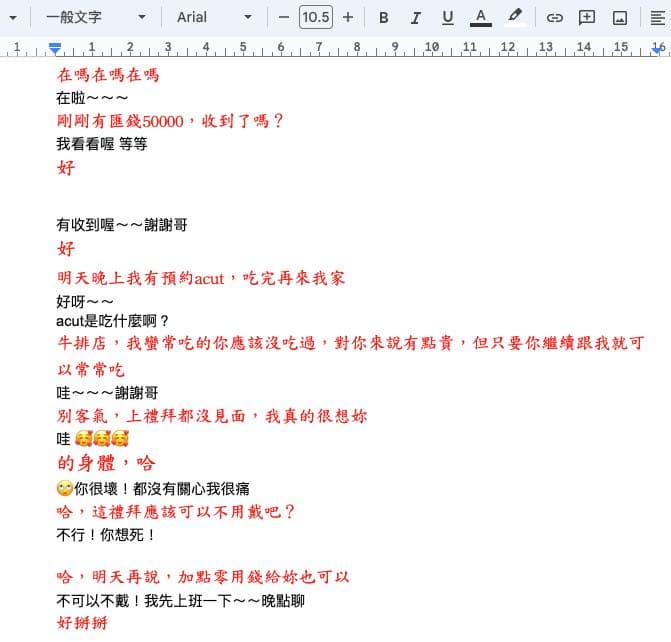Open the 一般文字 paragraph style dropdown

96,18
